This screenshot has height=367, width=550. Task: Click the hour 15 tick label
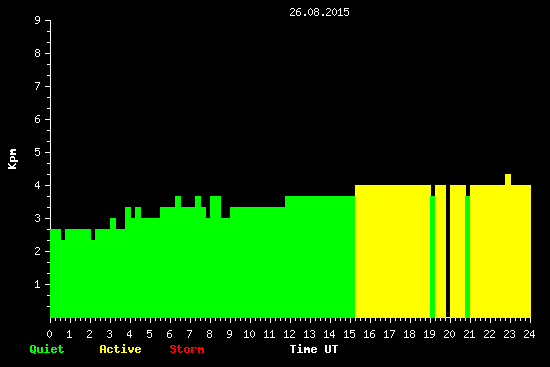click(349, 334)
